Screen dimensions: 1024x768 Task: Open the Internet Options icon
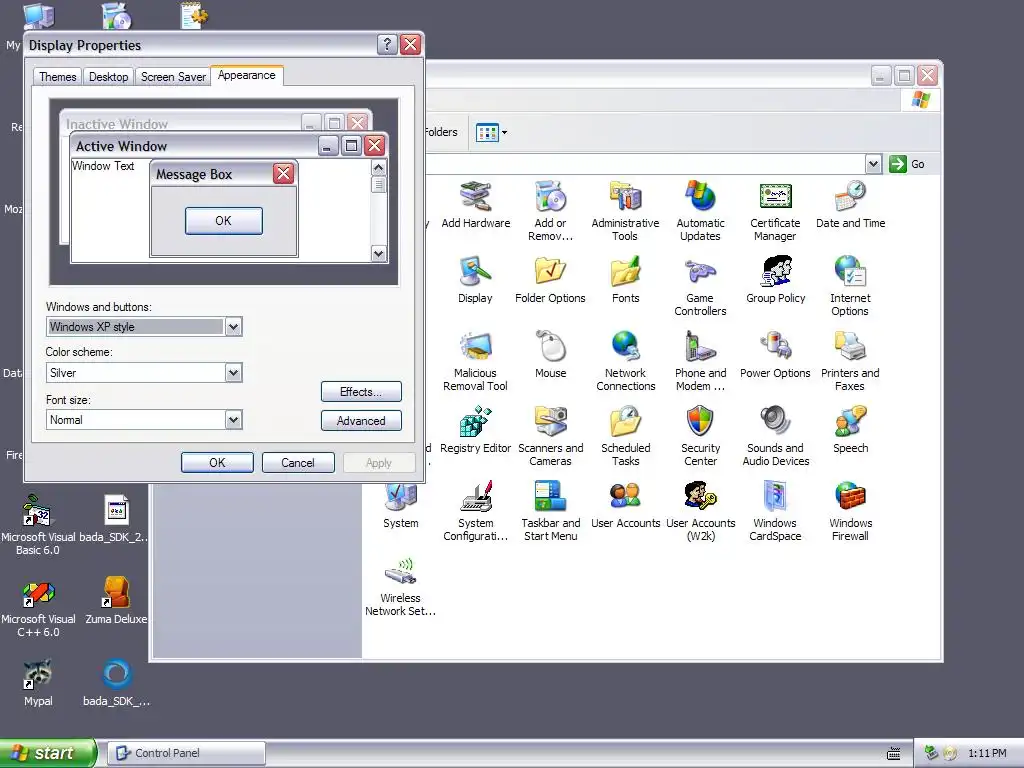point(850,272)
